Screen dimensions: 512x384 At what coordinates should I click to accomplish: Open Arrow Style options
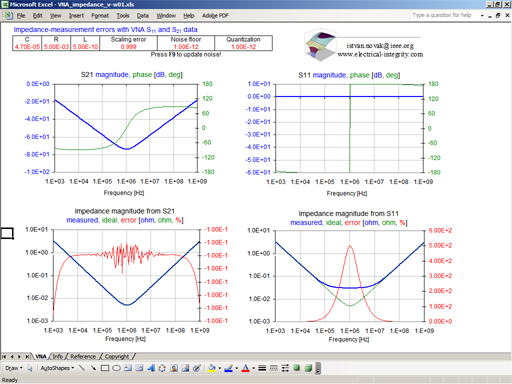285,368
